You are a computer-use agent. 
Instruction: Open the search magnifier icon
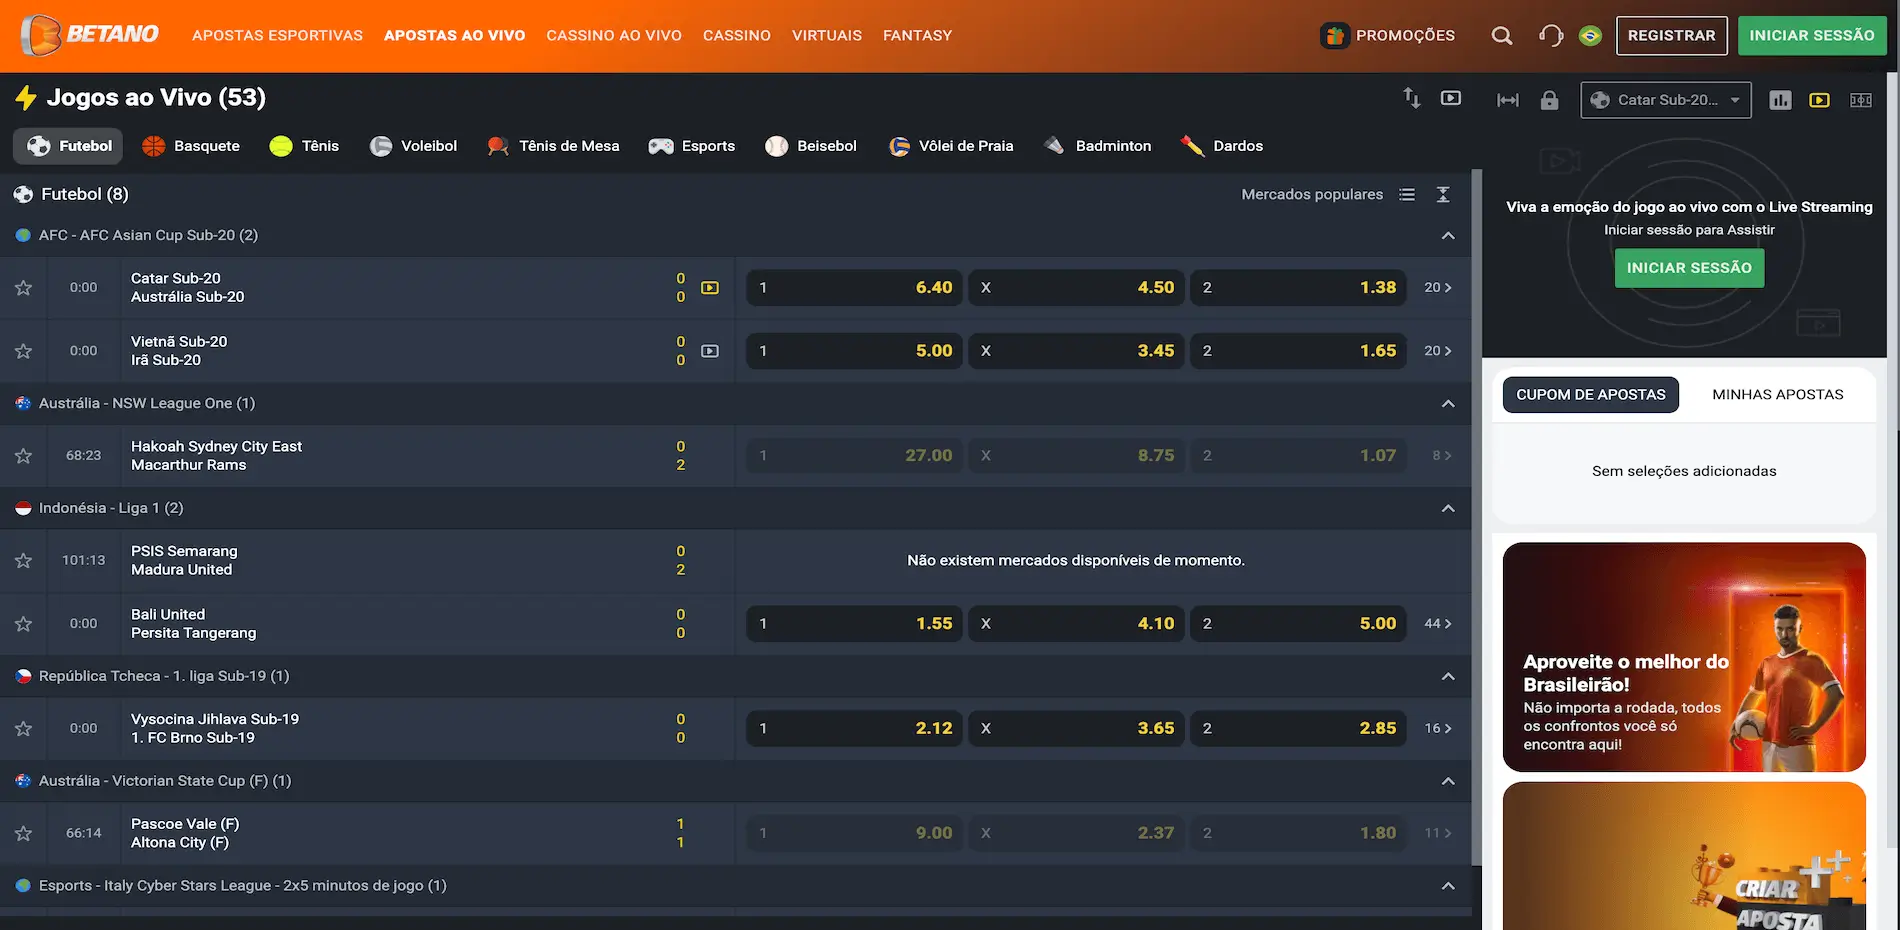coord(1501,36)
